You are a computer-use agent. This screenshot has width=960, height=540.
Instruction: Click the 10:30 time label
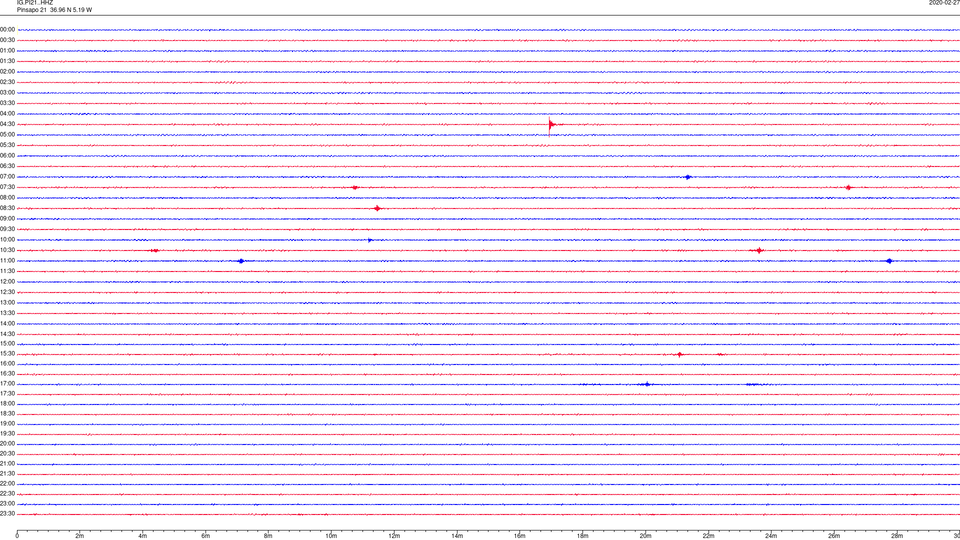[x=7, y=250]
